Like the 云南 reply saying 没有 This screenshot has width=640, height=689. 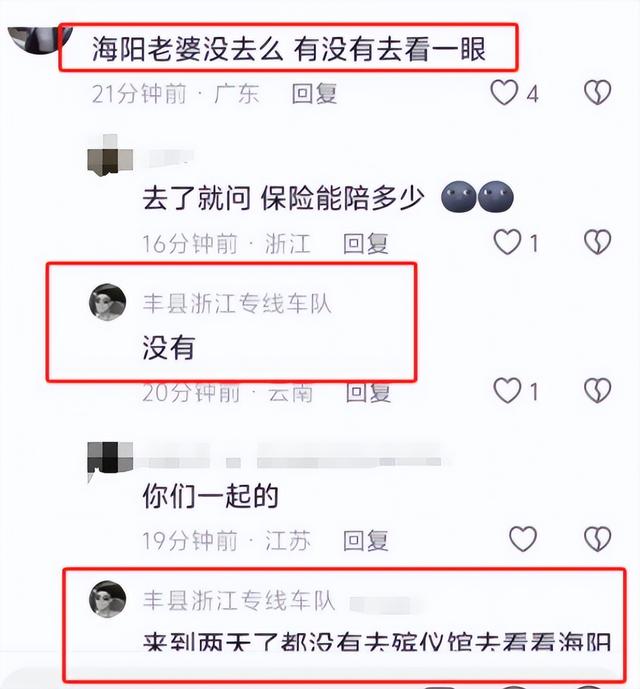click(507, 391)
